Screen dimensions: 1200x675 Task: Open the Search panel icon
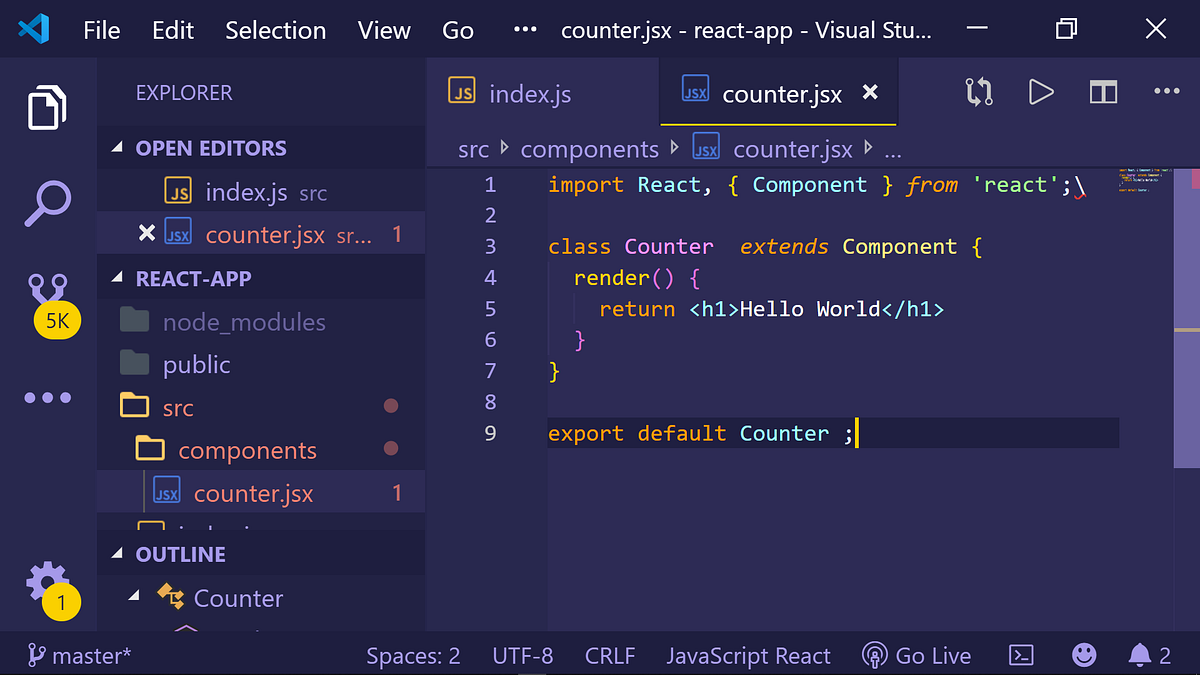pyautogui.click(x=47, y=200)
